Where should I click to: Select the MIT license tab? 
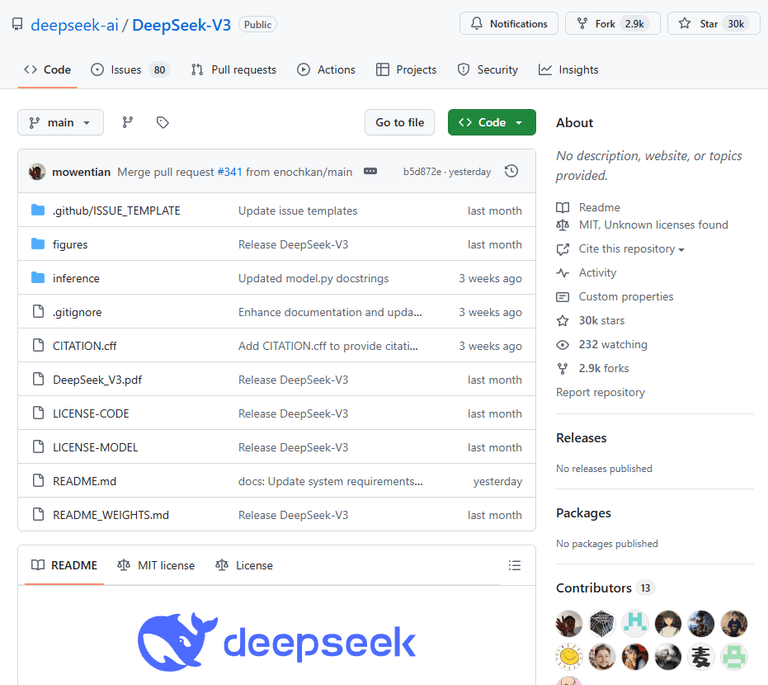(156, 565)
